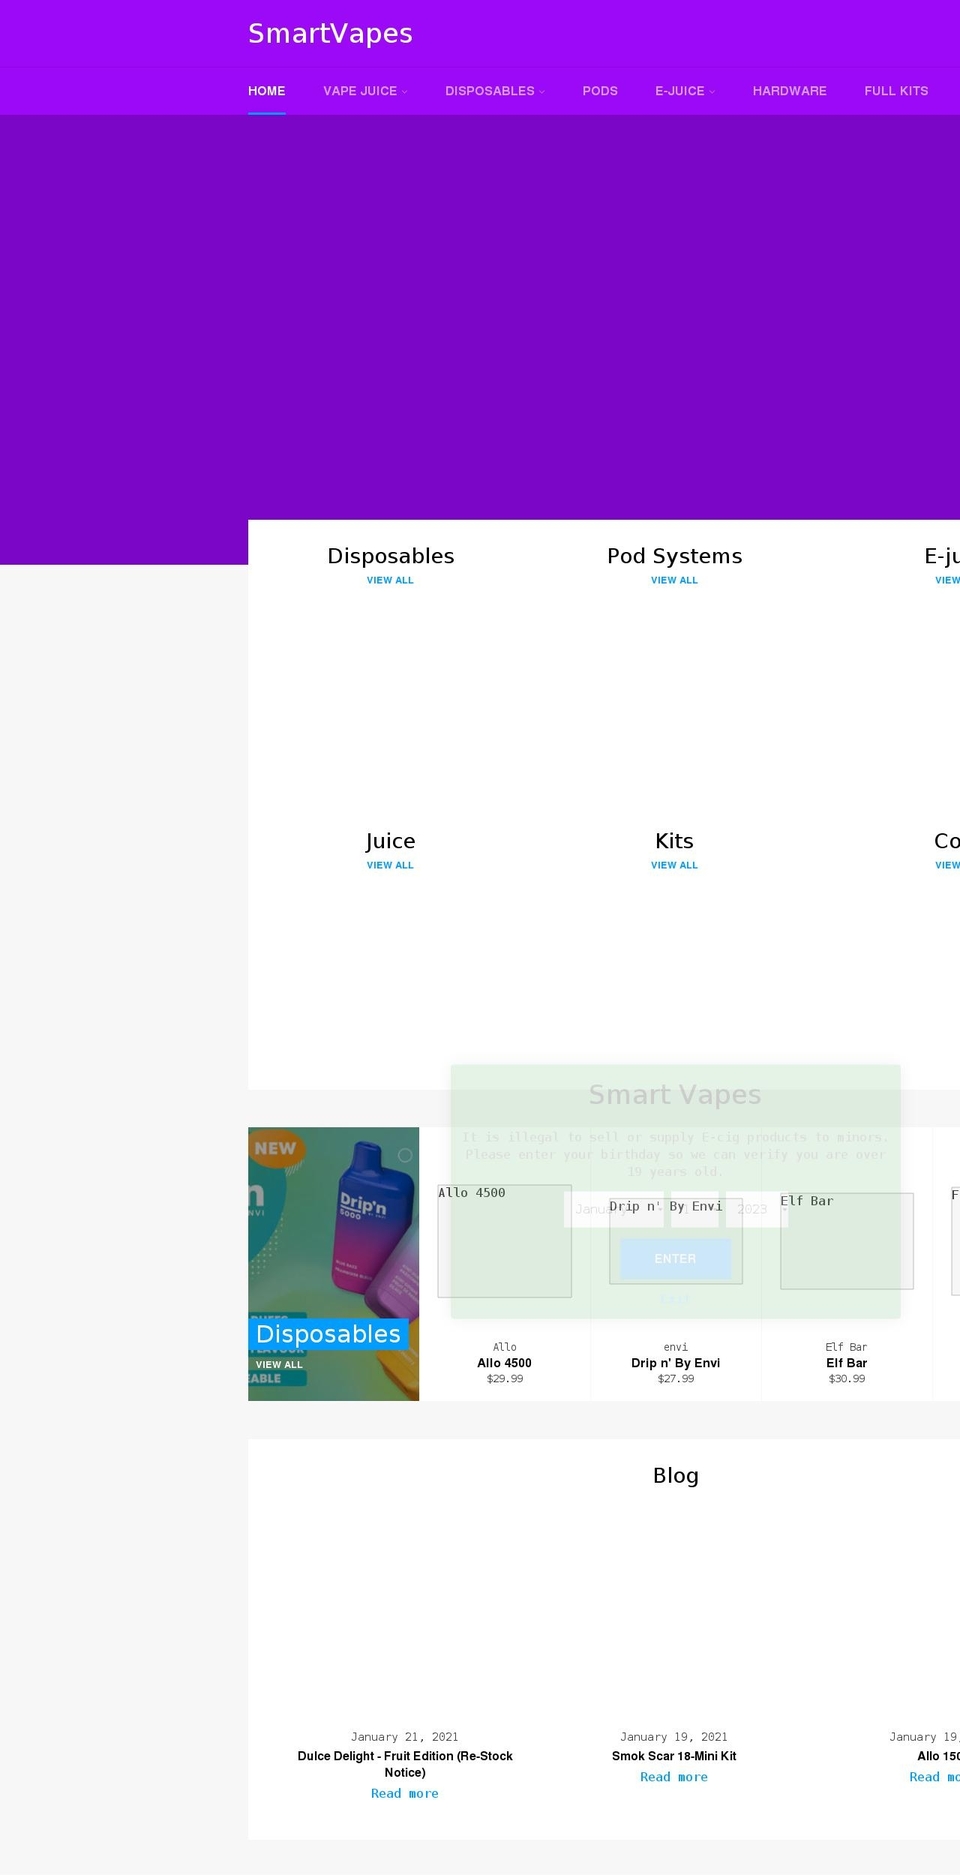
Task: Open the DISPOSABLES navigation menu item
Action: tap(490, 91)
